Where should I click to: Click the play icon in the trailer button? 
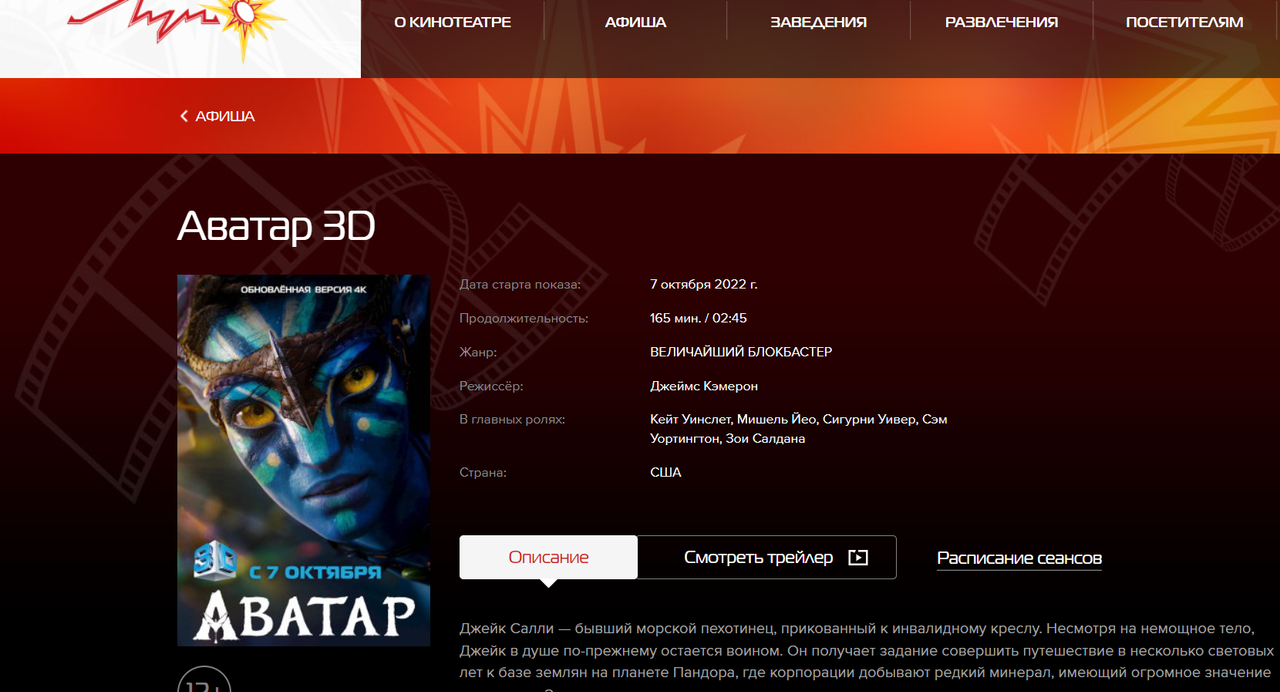coord(858,558)
